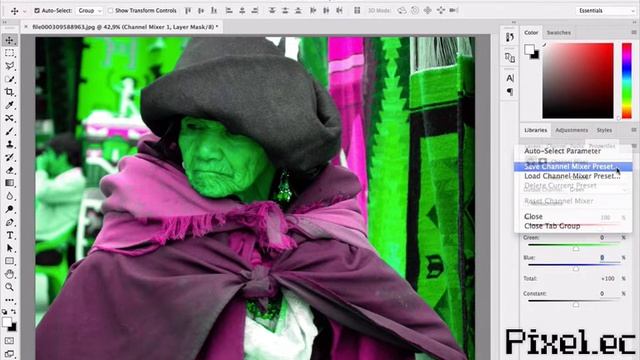Switch to the Color tab

(531, 33)
